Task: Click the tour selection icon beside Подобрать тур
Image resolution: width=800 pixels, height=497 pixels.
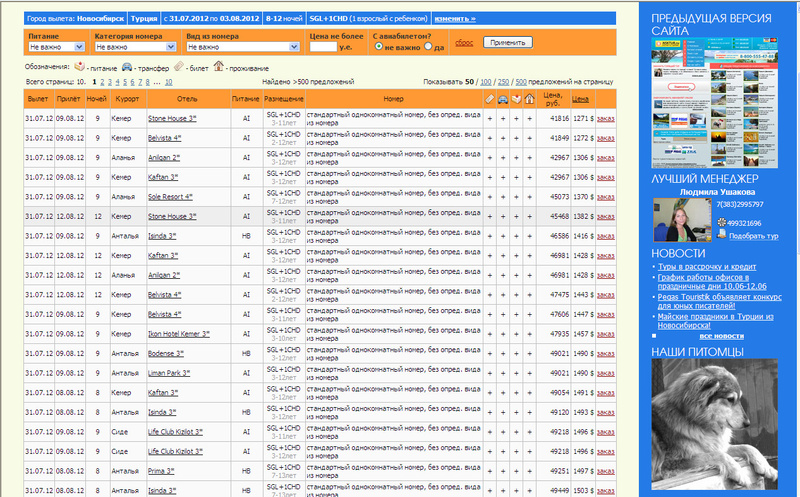Action: point(720,235)
